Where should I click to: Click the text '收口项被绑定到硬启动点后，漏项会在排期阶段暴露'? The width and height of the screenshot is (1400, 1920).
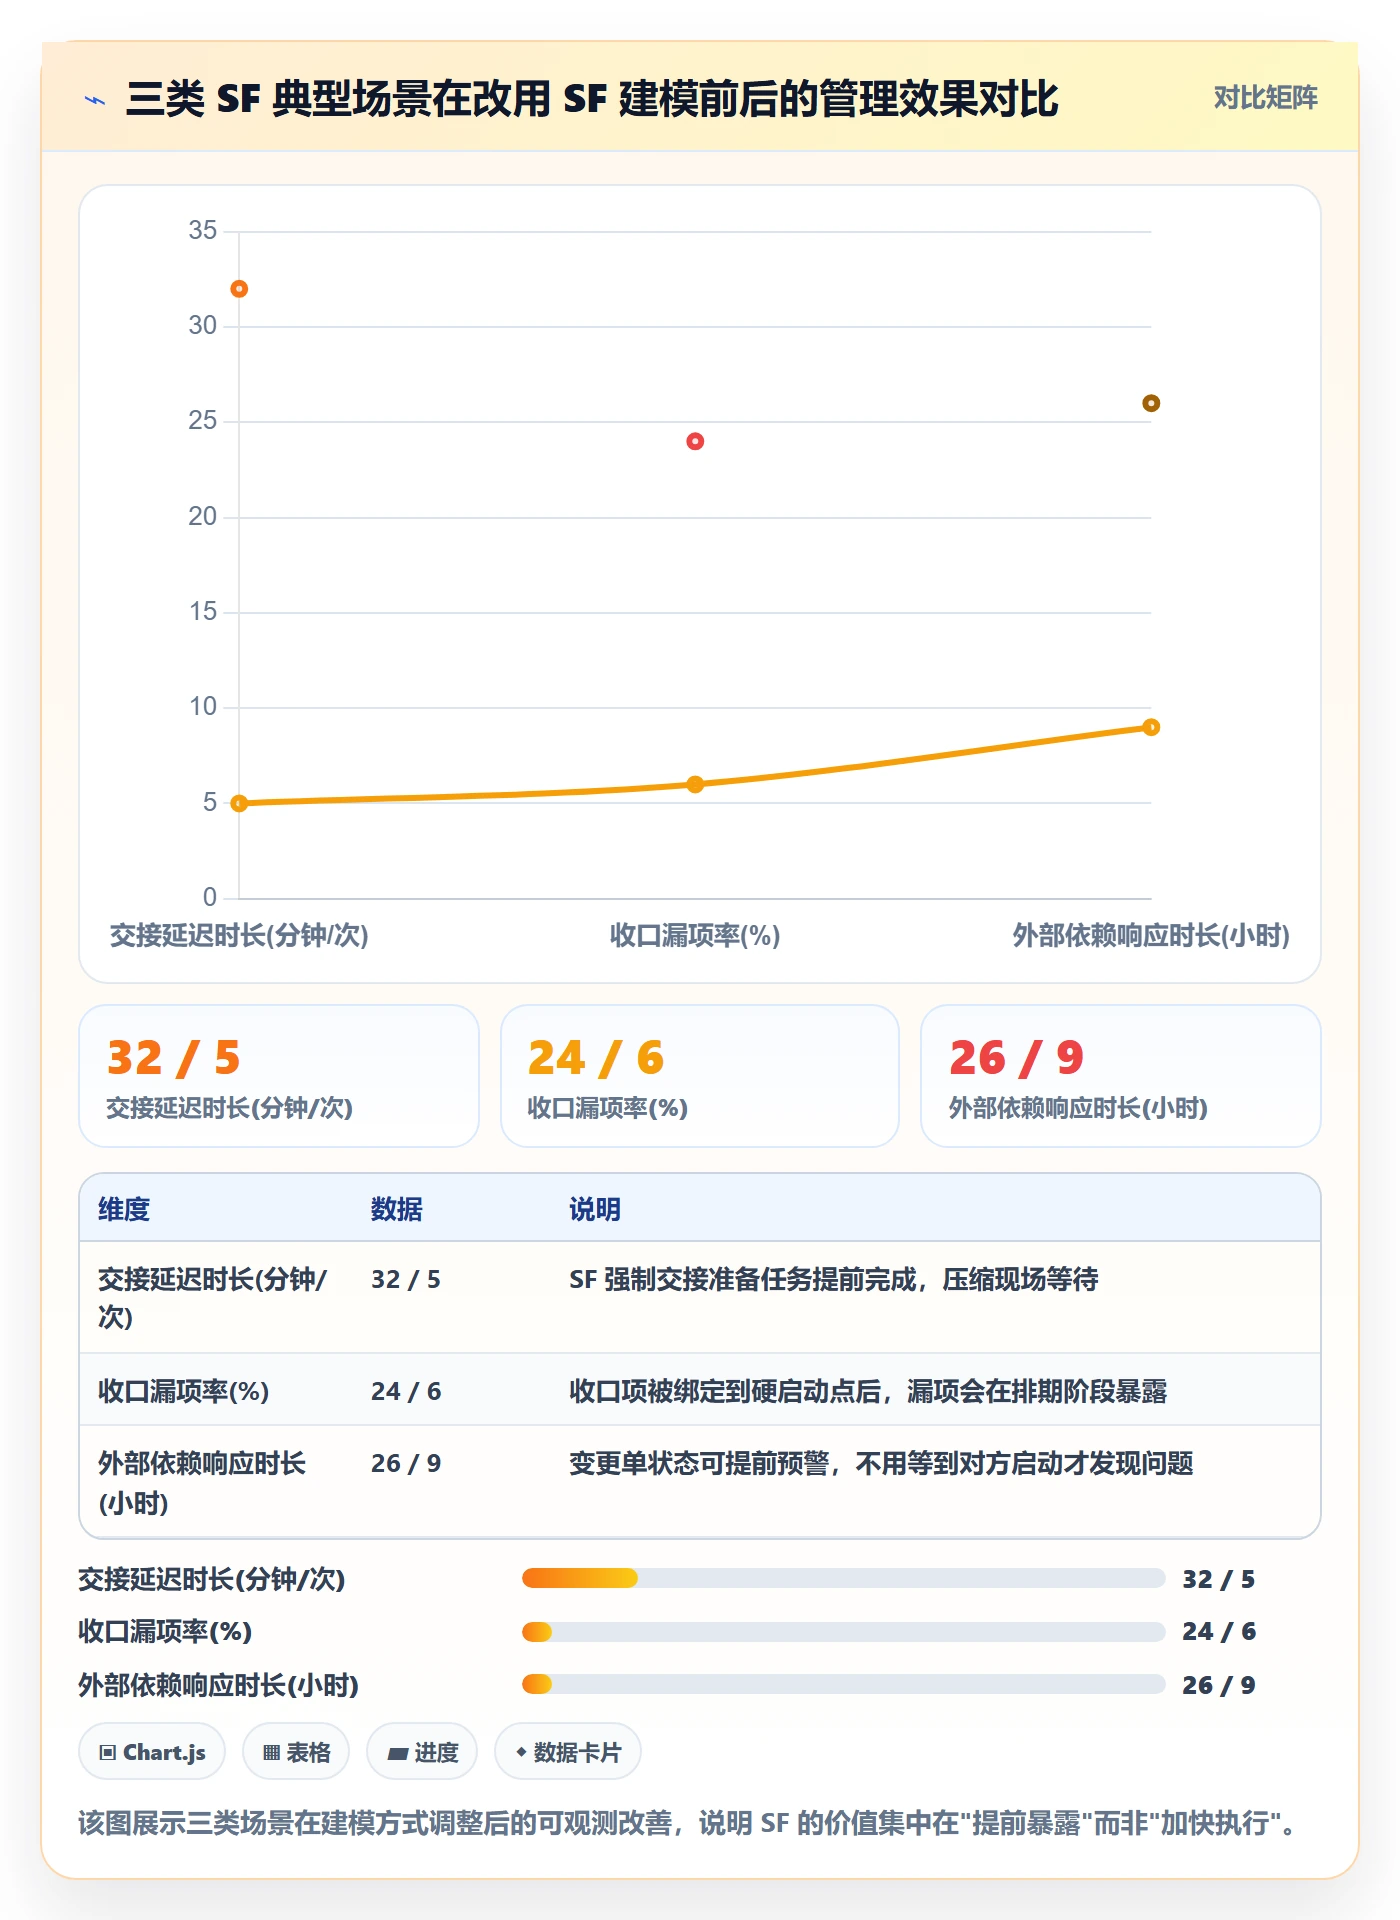[x=868, y=1391]
